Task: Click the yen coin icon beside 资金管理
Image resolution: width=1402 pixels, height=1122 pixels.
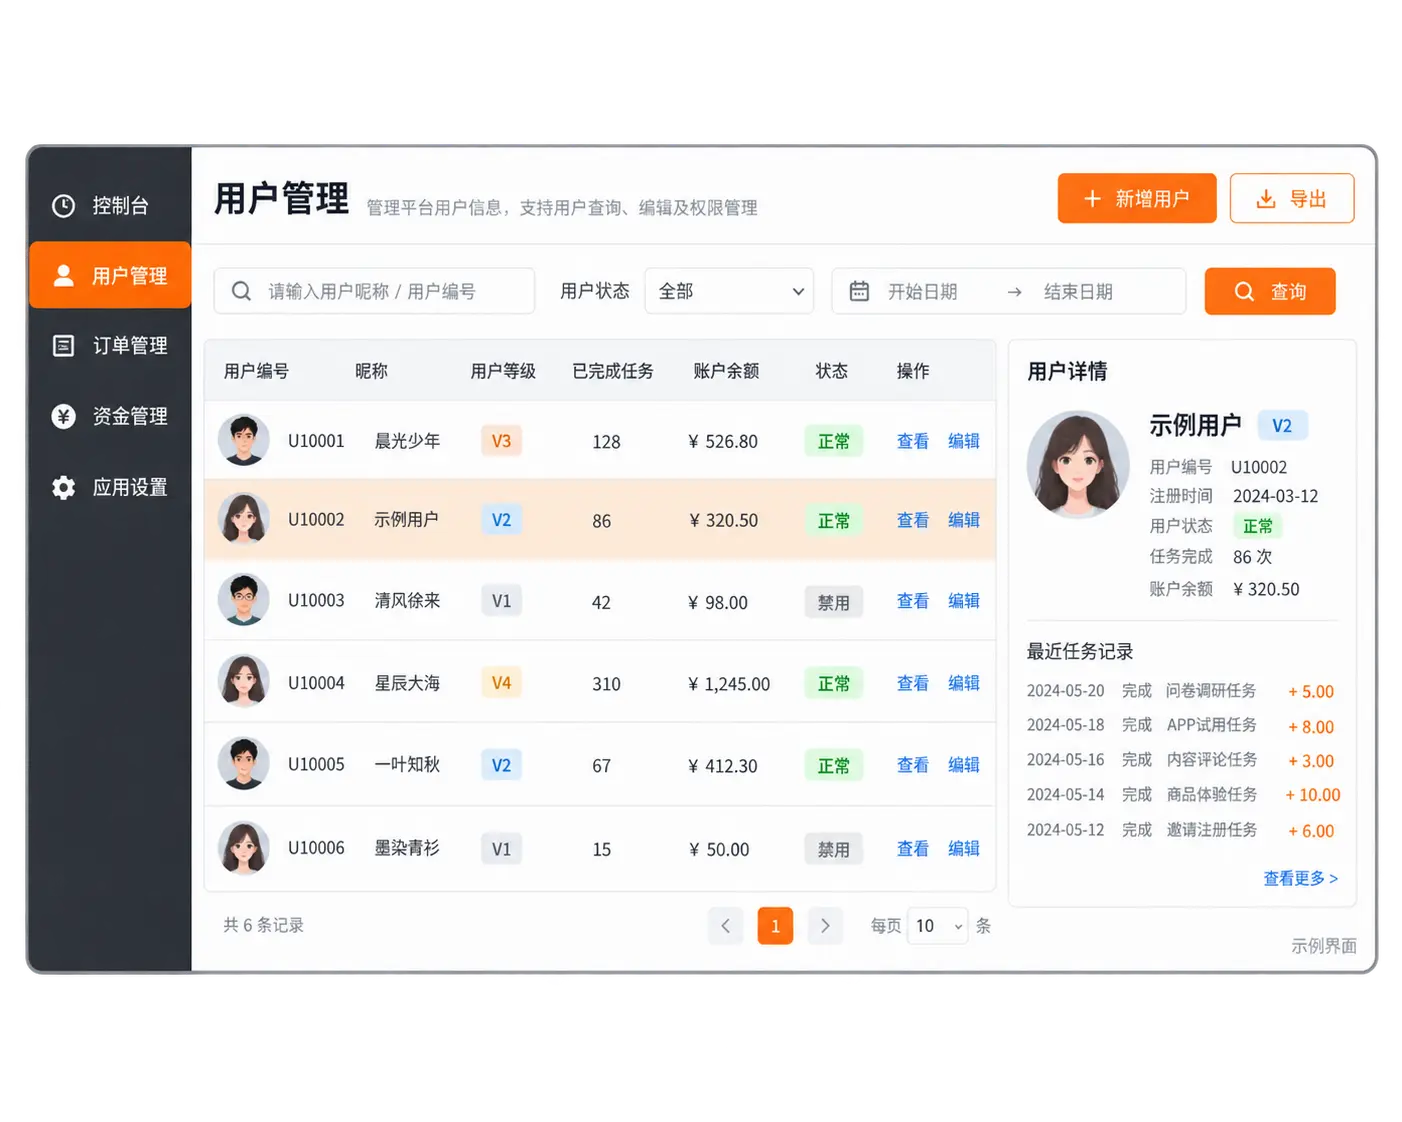Action: (x=63, y=416)
